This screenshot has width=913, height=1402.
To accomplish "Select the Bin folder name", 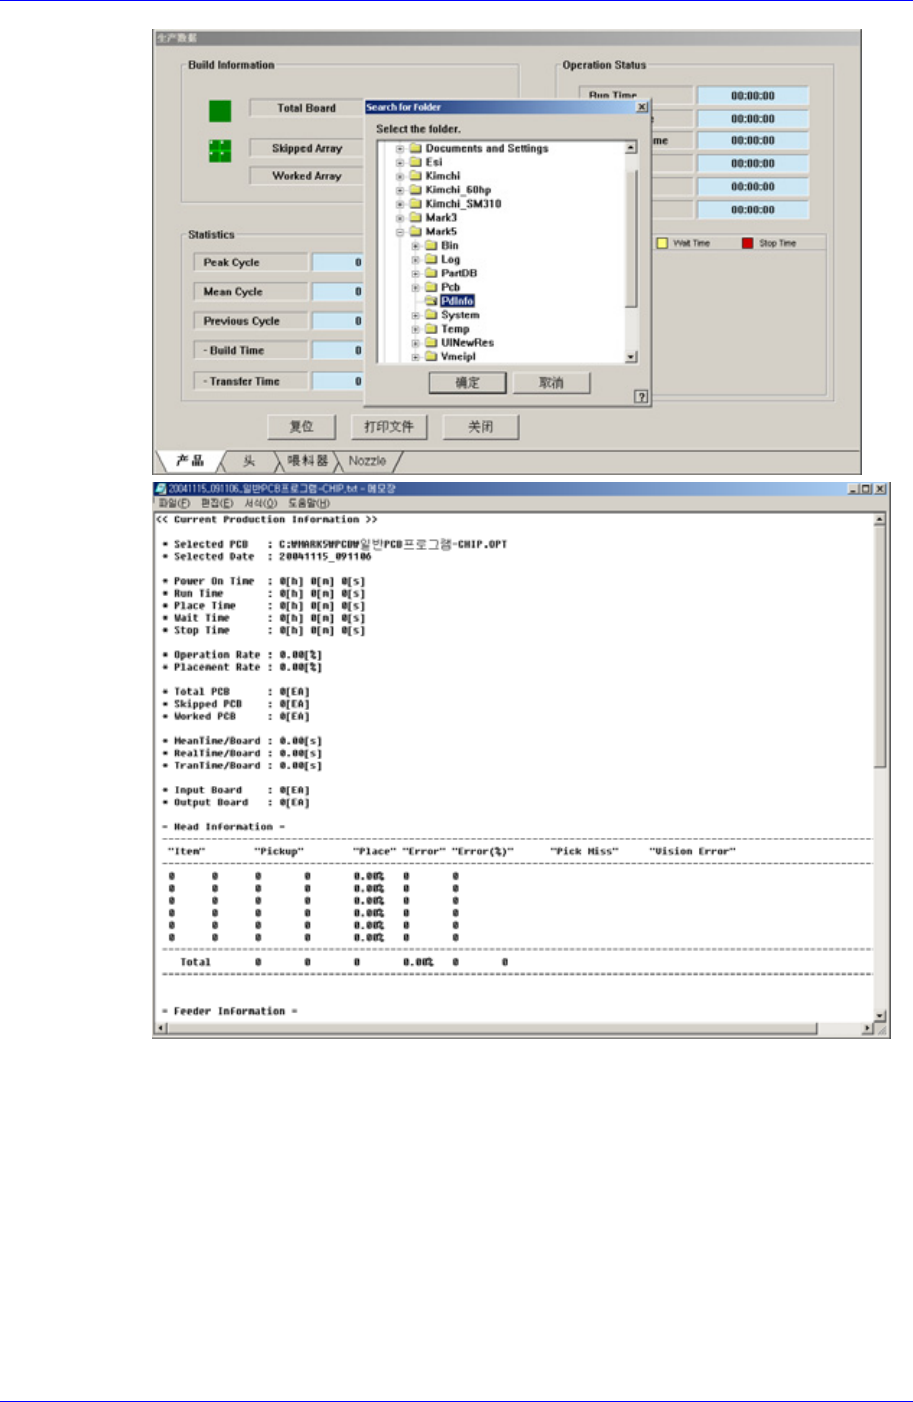I will pos(450,246).
